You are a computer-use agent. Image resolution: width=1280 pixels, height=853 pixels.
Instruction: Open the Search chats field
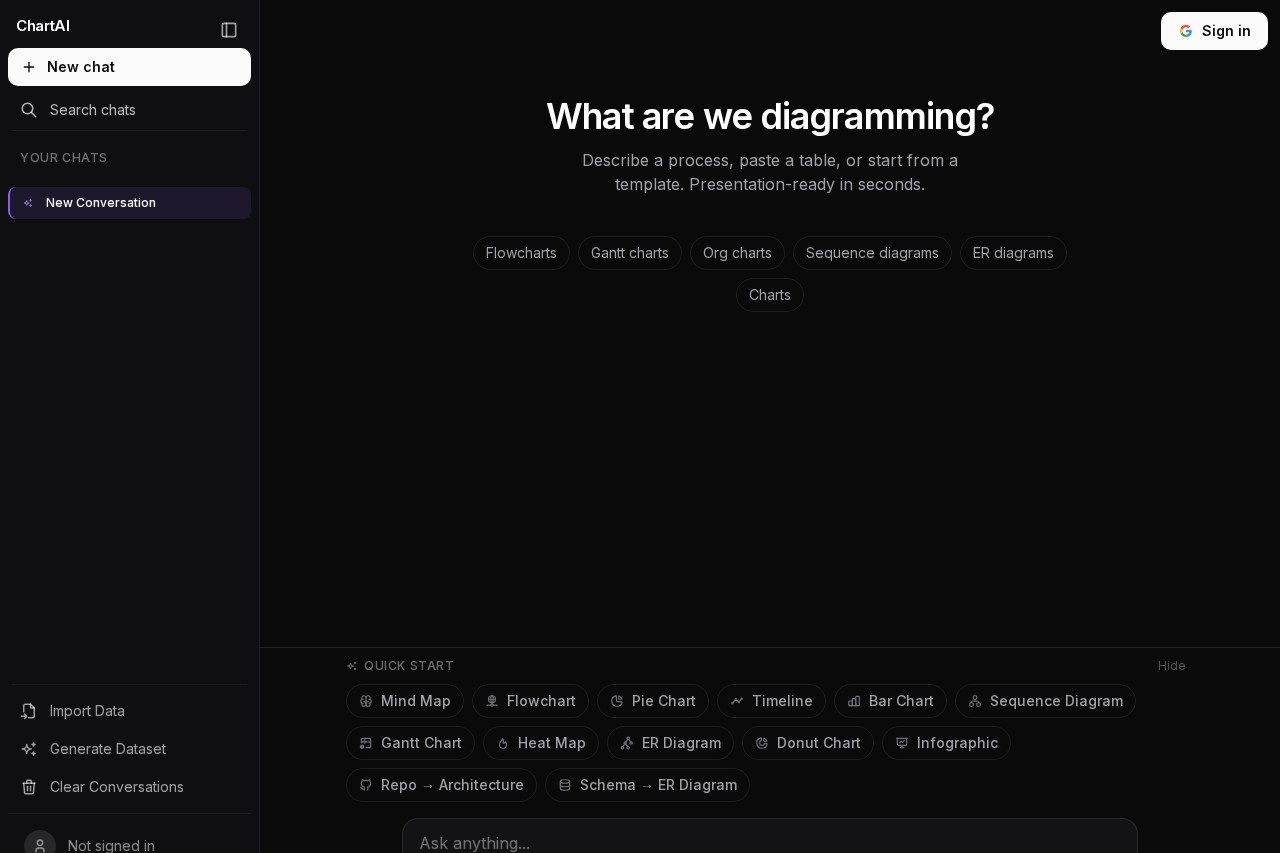point(130,110)
